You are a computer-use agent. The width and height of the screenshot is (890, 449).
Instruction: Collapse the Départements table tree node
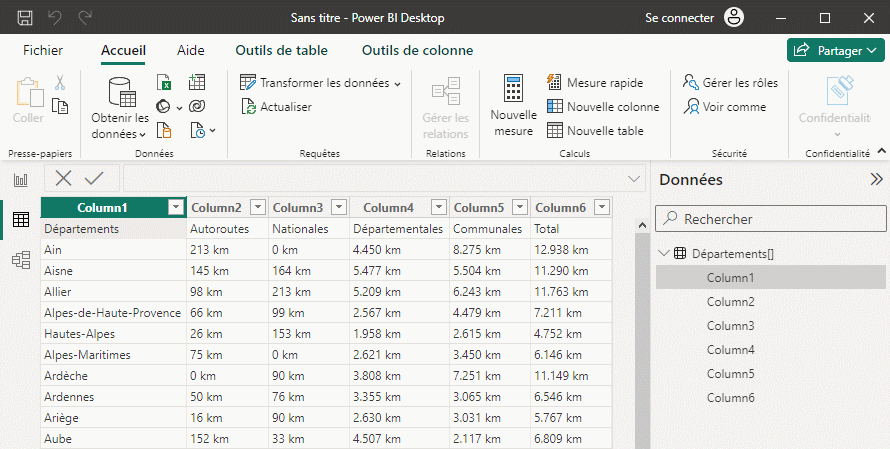pyautogui.click(x=664, y=254)
